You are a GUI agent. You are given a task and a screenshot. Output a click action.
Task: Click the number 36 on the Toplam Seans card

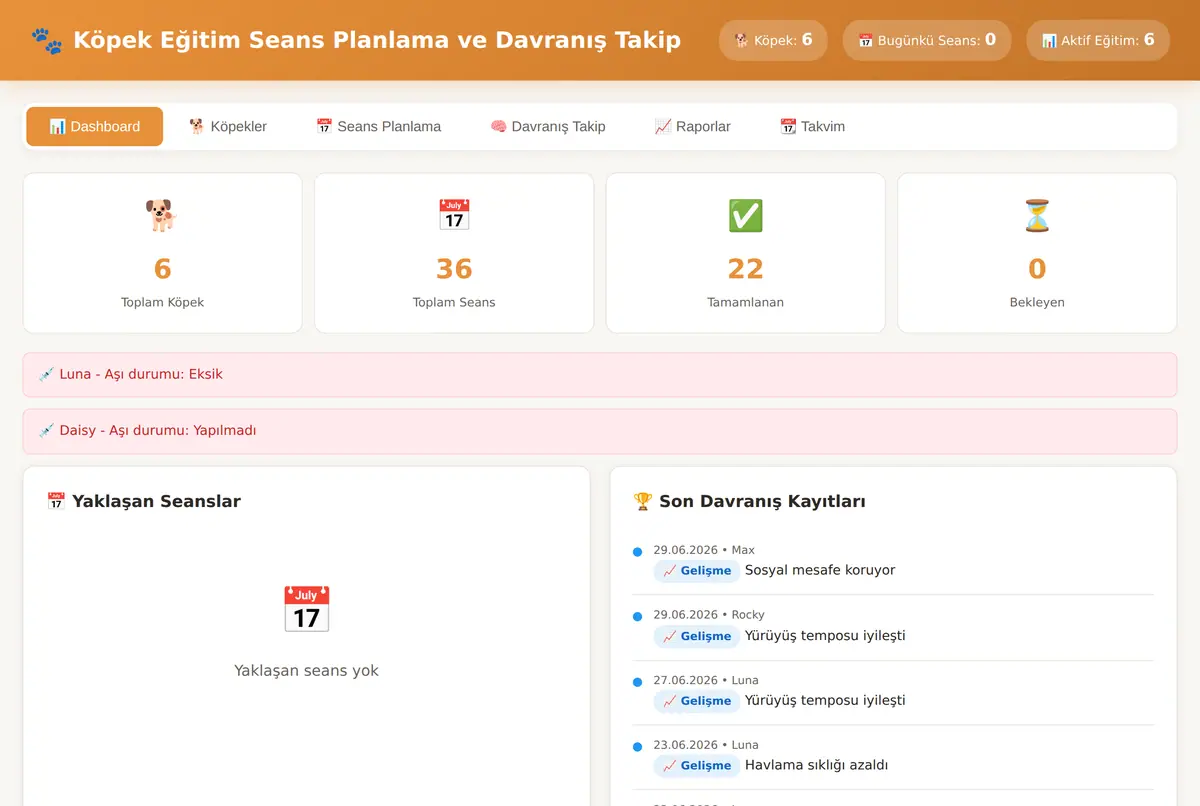point(454,269)
